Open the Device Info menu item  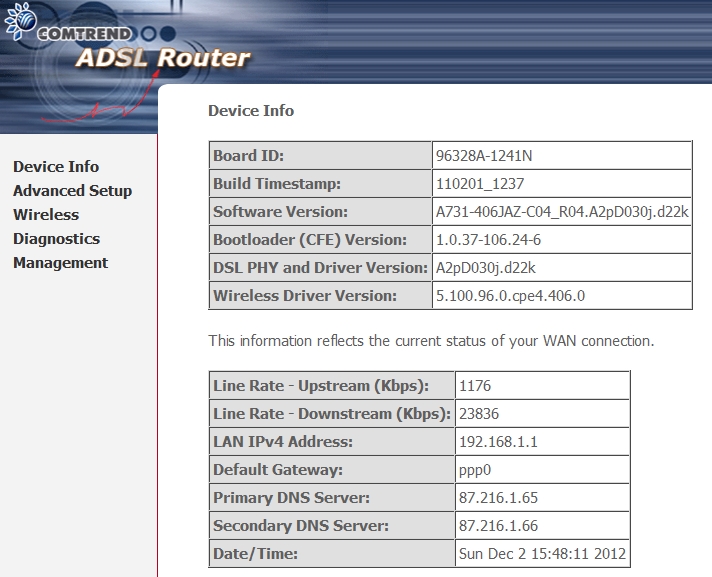click(56, 167)
